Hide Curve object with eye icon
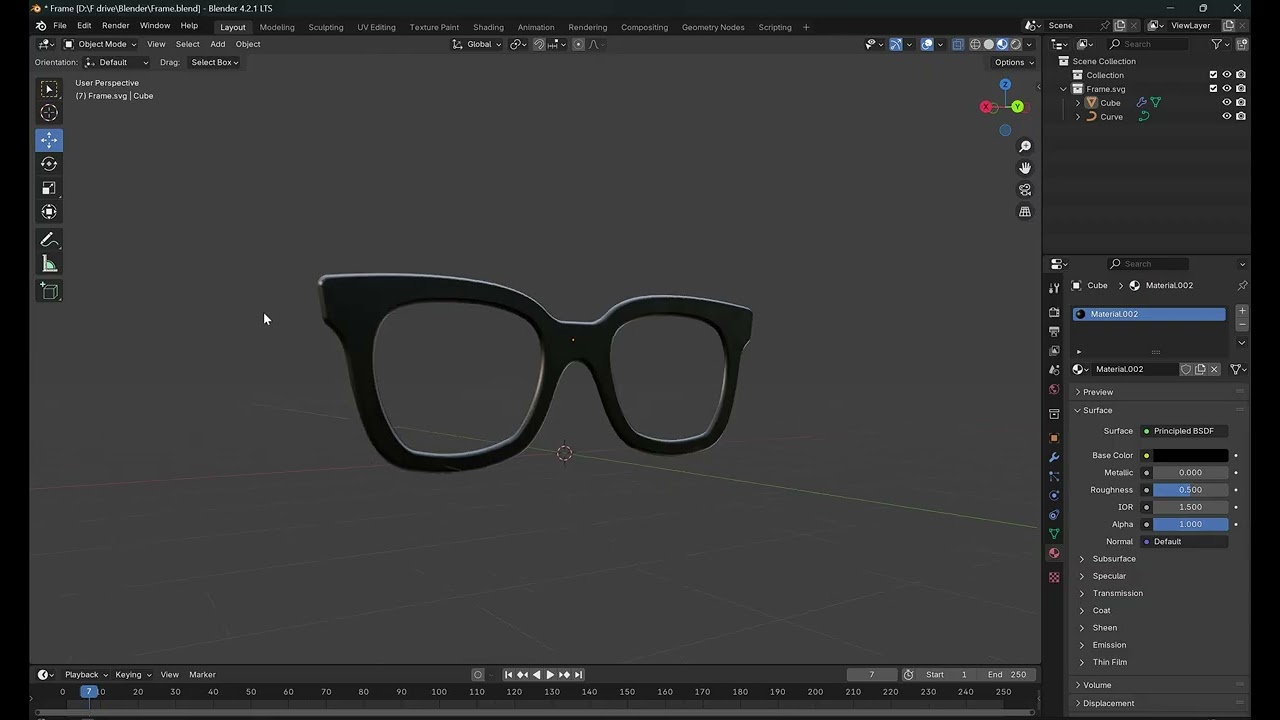The width and height of the screenshot is (1280, 720). point(1227,117)
